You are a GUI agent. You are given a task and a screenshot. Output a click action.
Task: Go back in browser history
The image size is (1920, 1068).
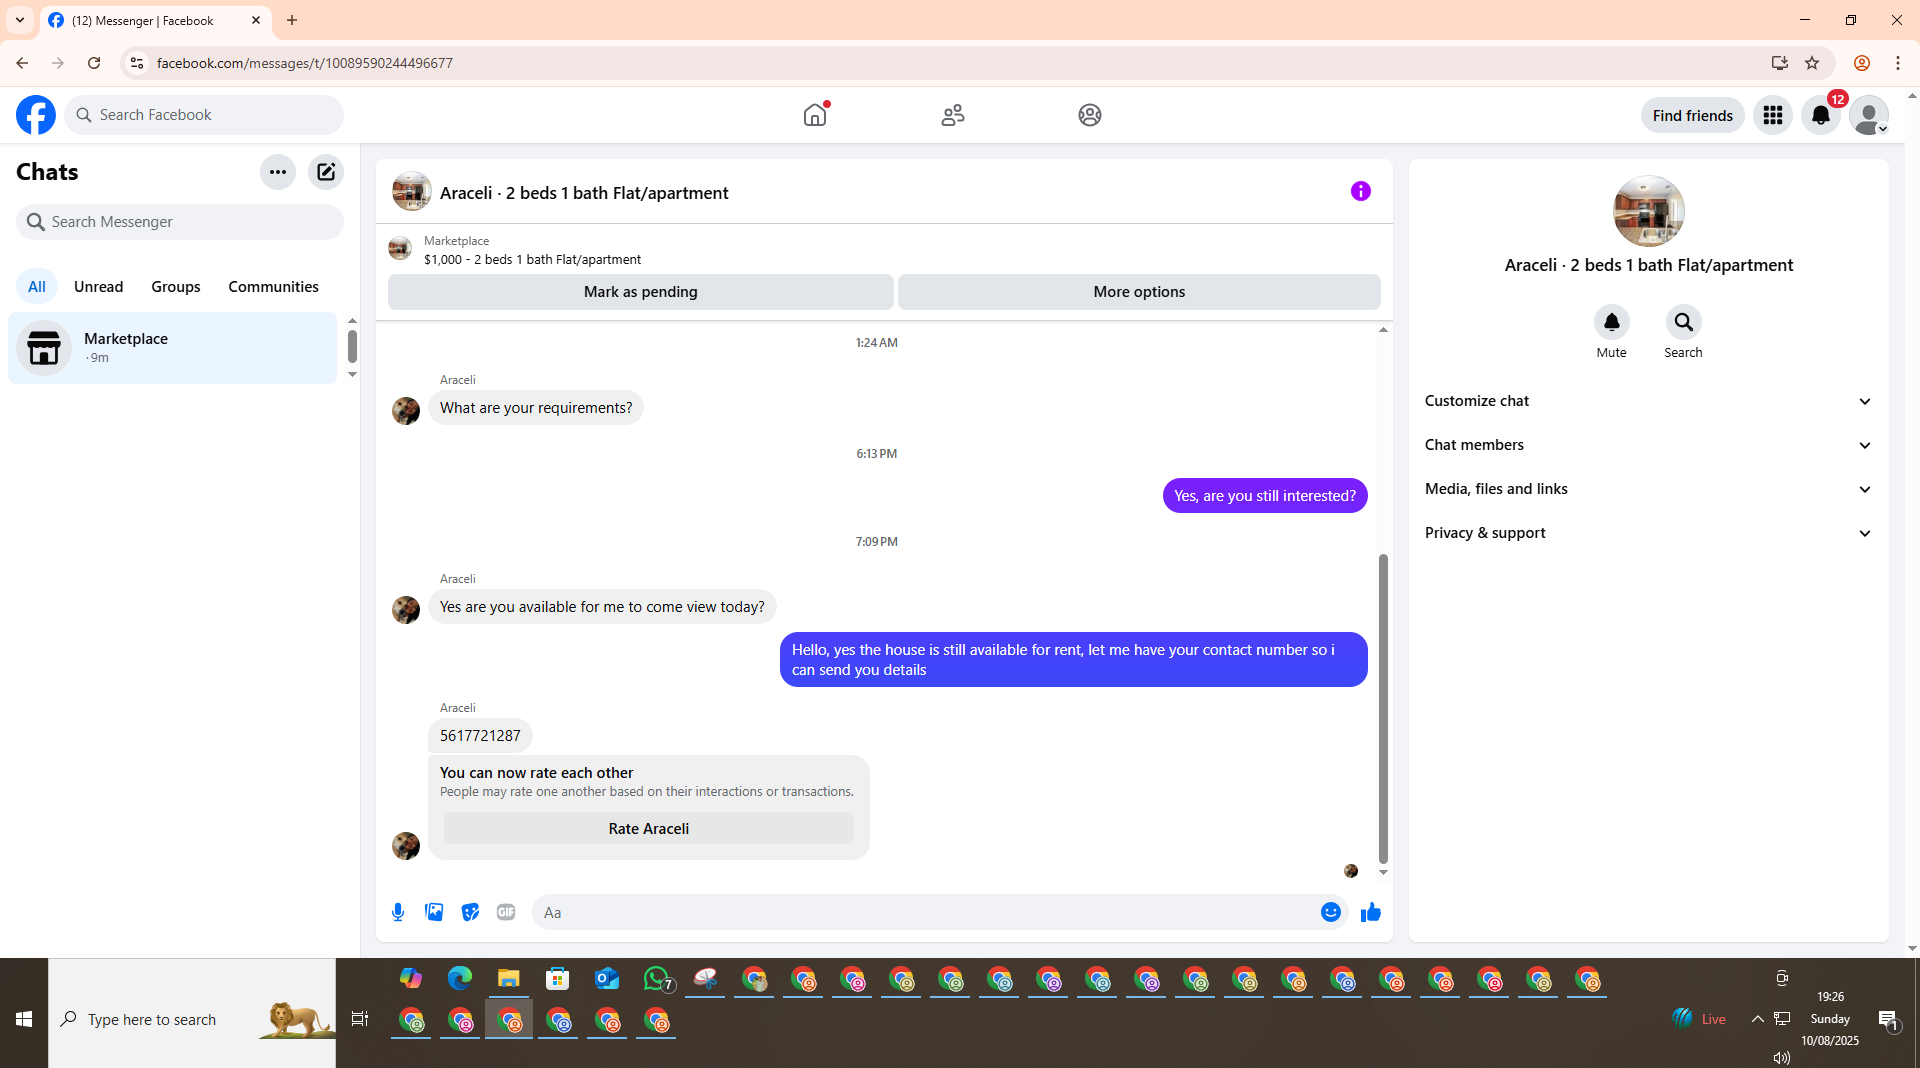pos(22,63)
